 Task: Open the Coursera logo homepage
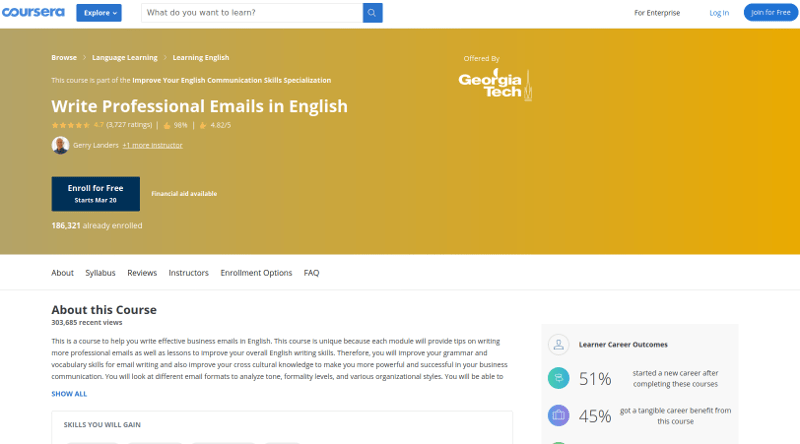coord(33,12)
